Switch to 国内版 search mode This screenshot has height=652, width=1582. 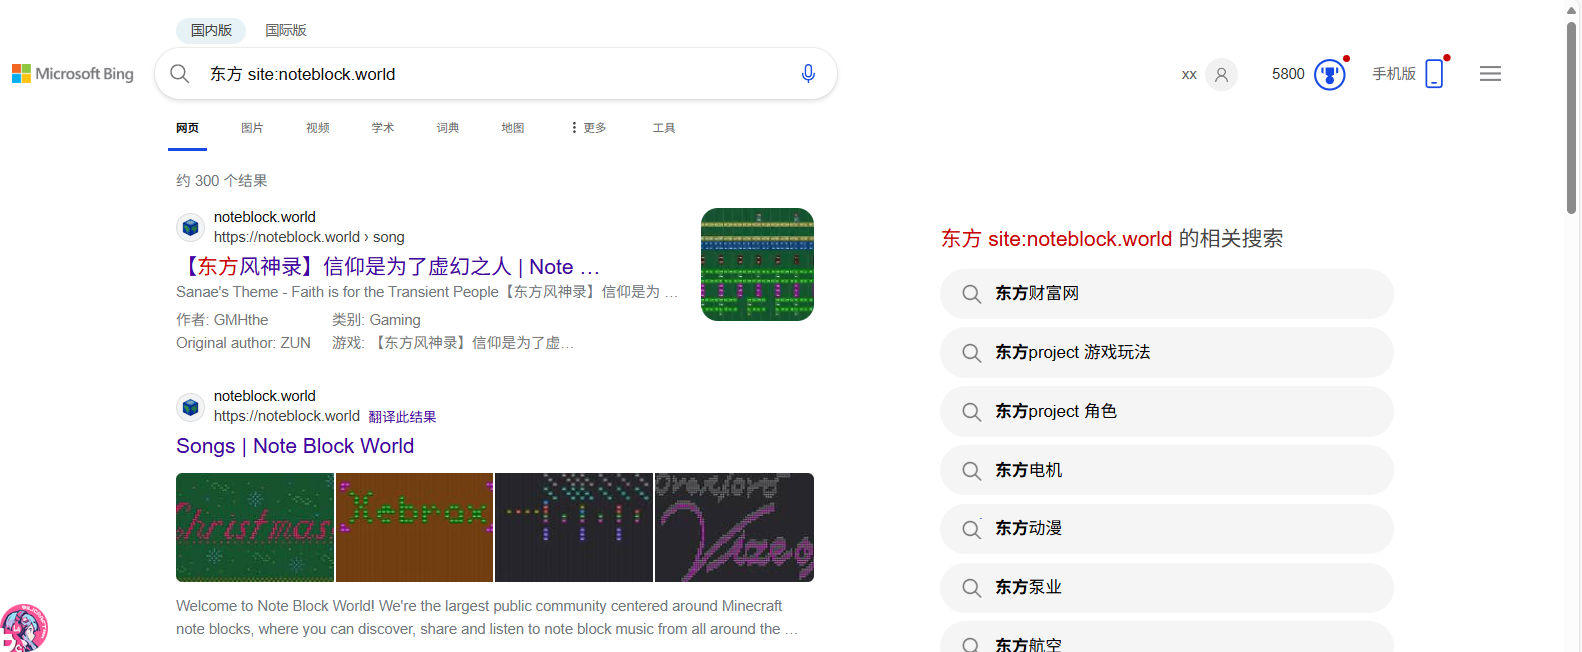[x=211, y=30]
